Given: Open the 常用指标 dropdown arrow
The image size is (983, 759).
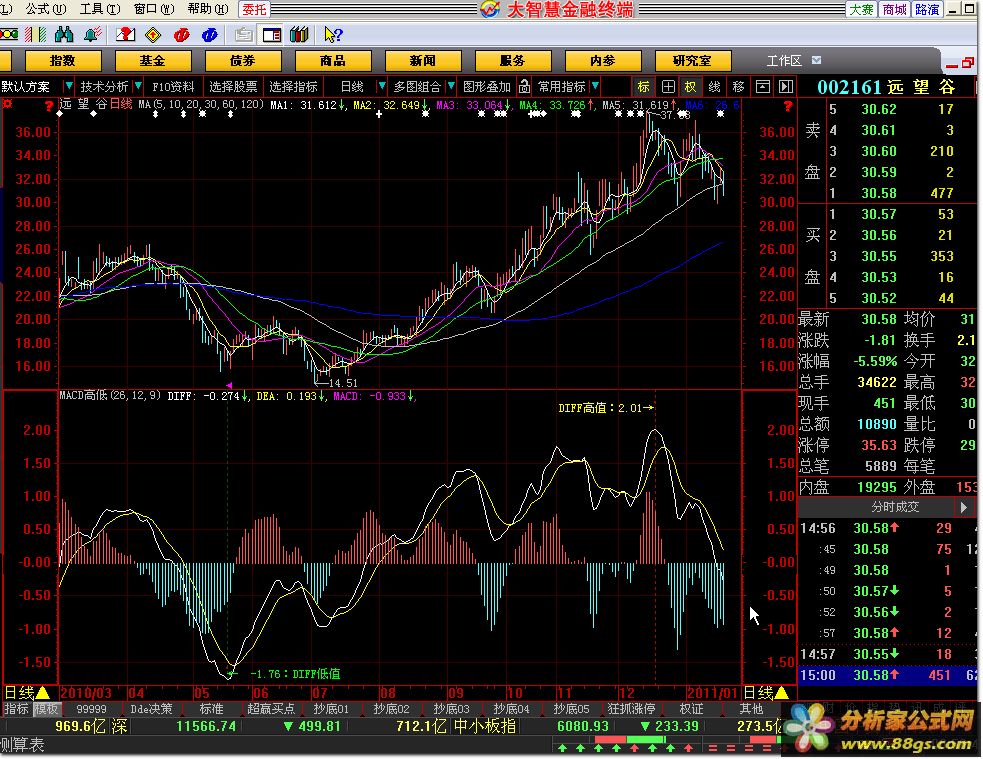Looking at the screenshot, I should click(x=594, y=86).
